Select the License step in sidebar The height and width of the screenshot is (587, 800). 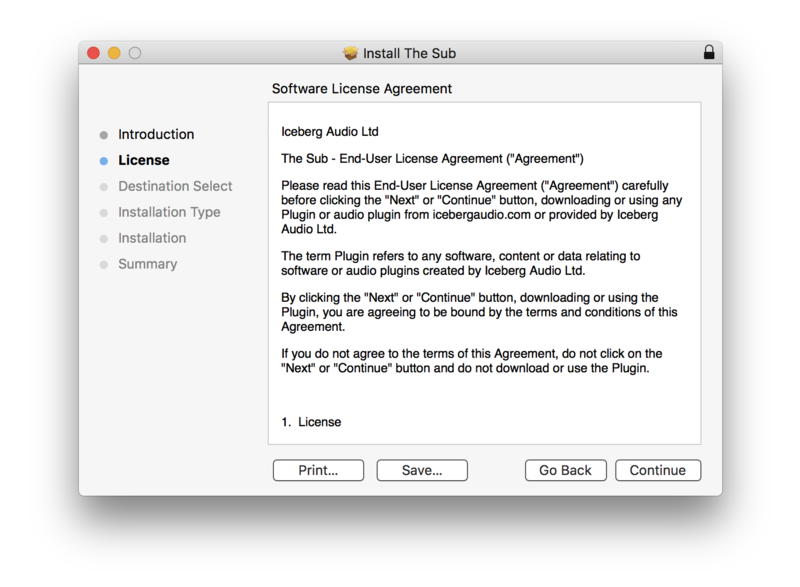[144, 160]
